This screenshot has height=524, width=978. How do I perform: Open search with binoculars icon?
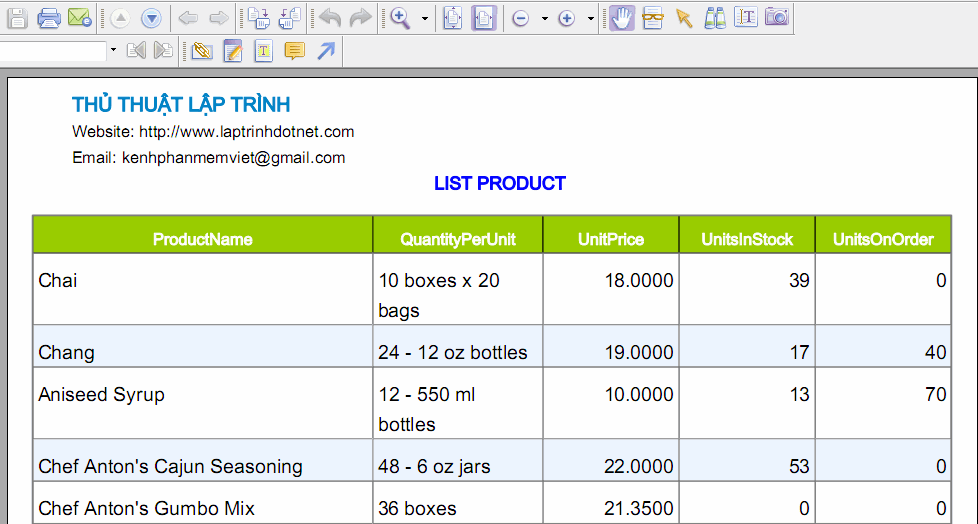[715, 18]
